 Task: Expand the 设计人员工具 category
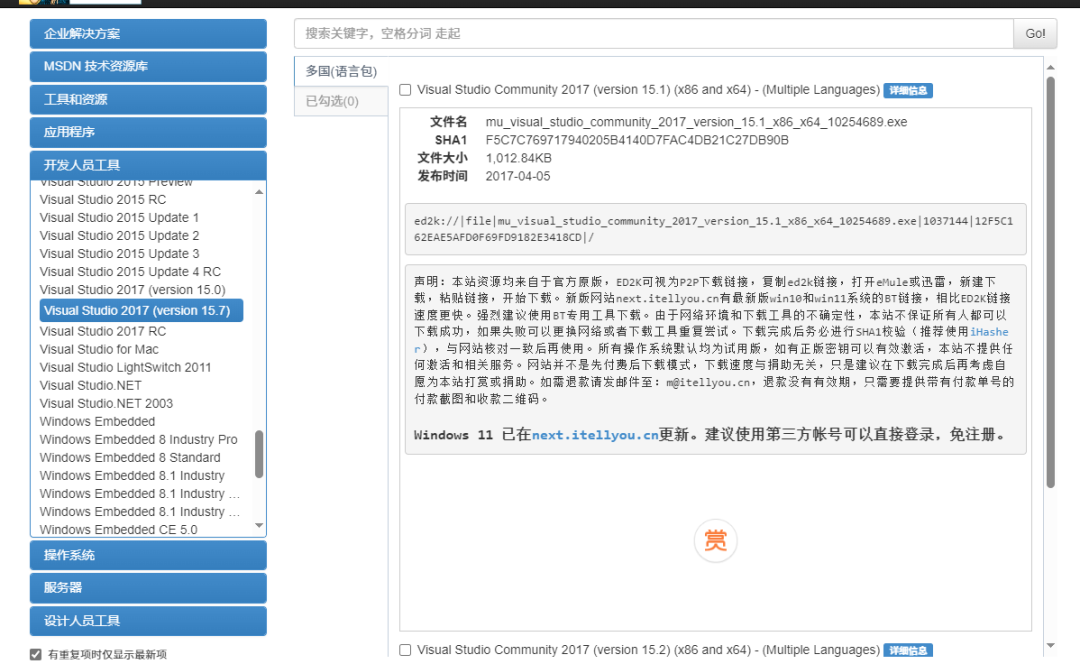point(147,621)
